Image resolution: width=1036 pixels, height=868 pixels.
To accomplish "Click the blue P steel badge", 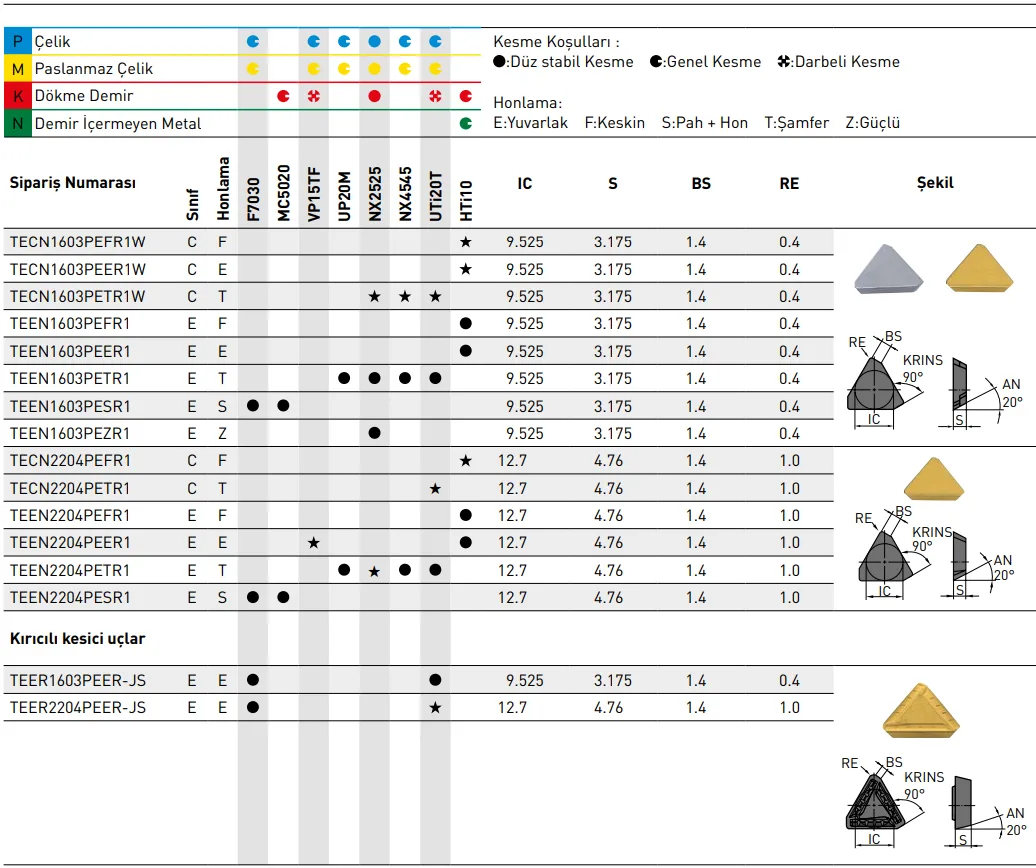I will tap(17, 42).
